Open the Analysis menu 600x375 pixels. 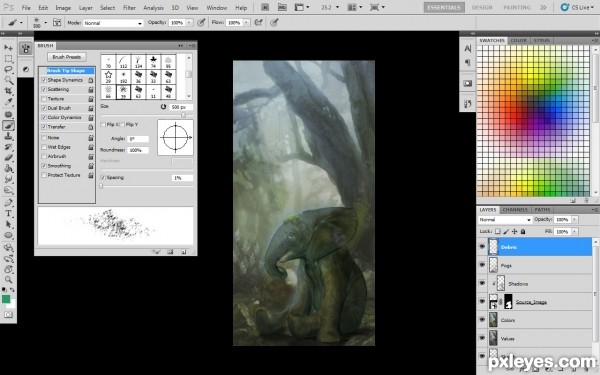pyautogui.click(x=153, y=8)
